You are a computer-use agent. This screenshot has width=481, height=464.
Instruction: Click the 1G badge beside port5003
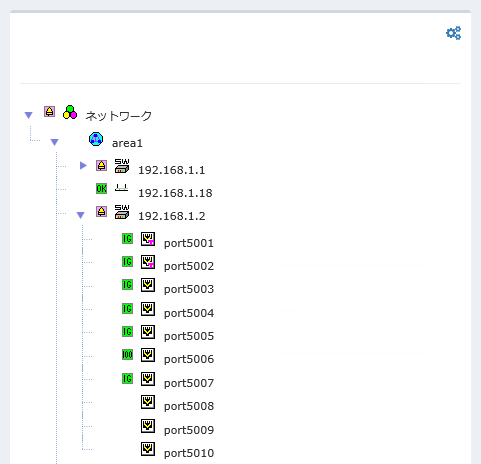coord(127,285)
